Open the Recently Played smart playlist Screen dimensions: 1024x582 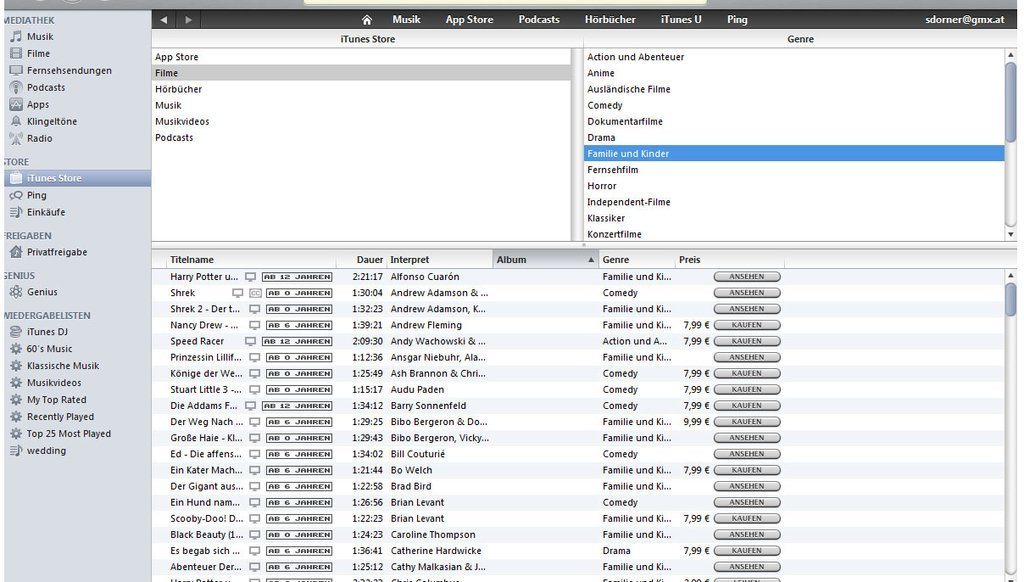60,417
